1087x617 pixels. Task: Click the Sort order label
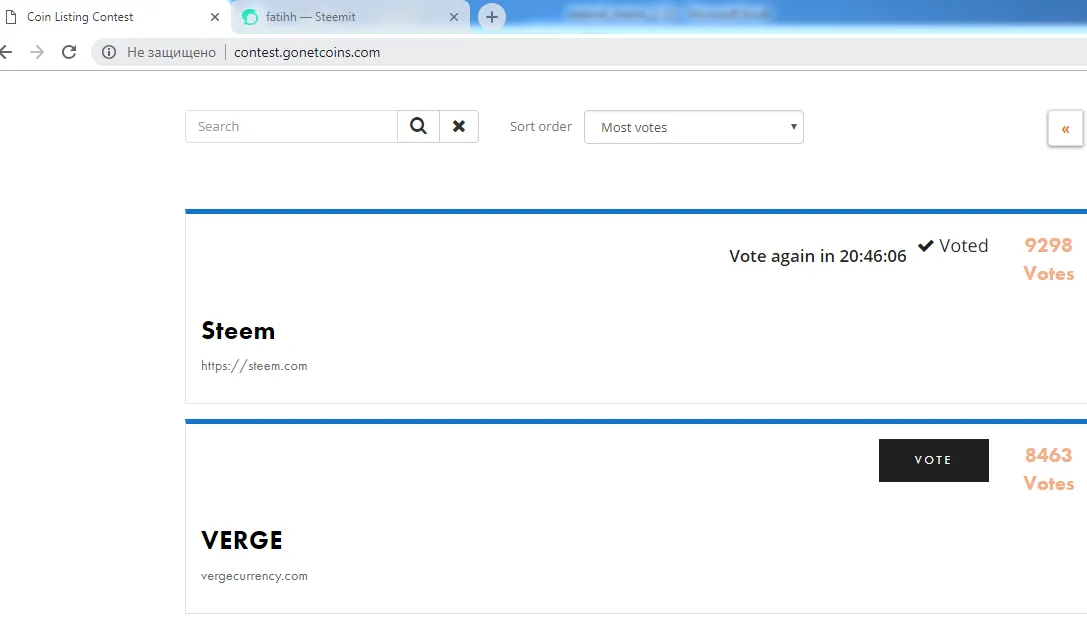pyautogui.click(x=541, y=126)
